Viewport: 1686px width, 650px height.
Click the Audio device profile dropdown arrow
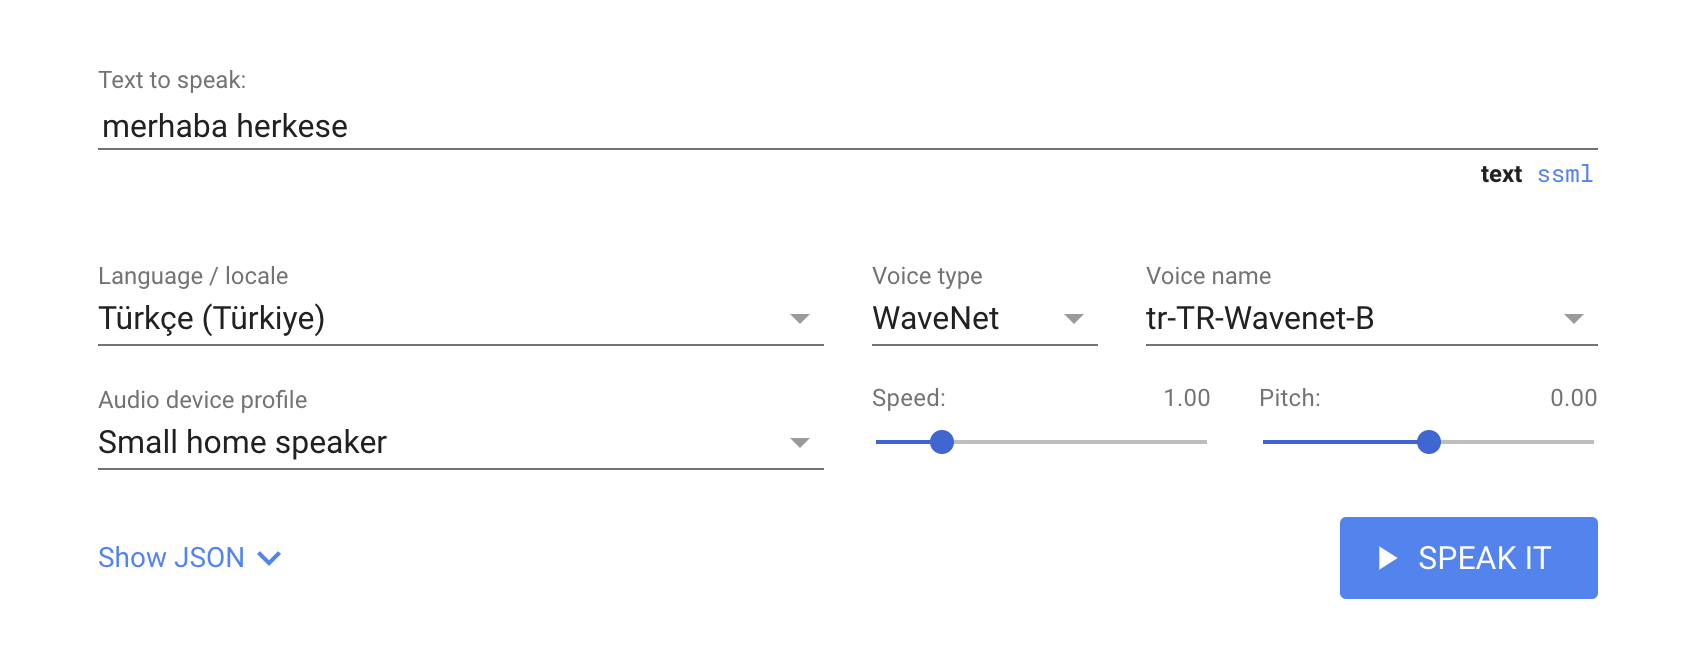pos(799,443)
